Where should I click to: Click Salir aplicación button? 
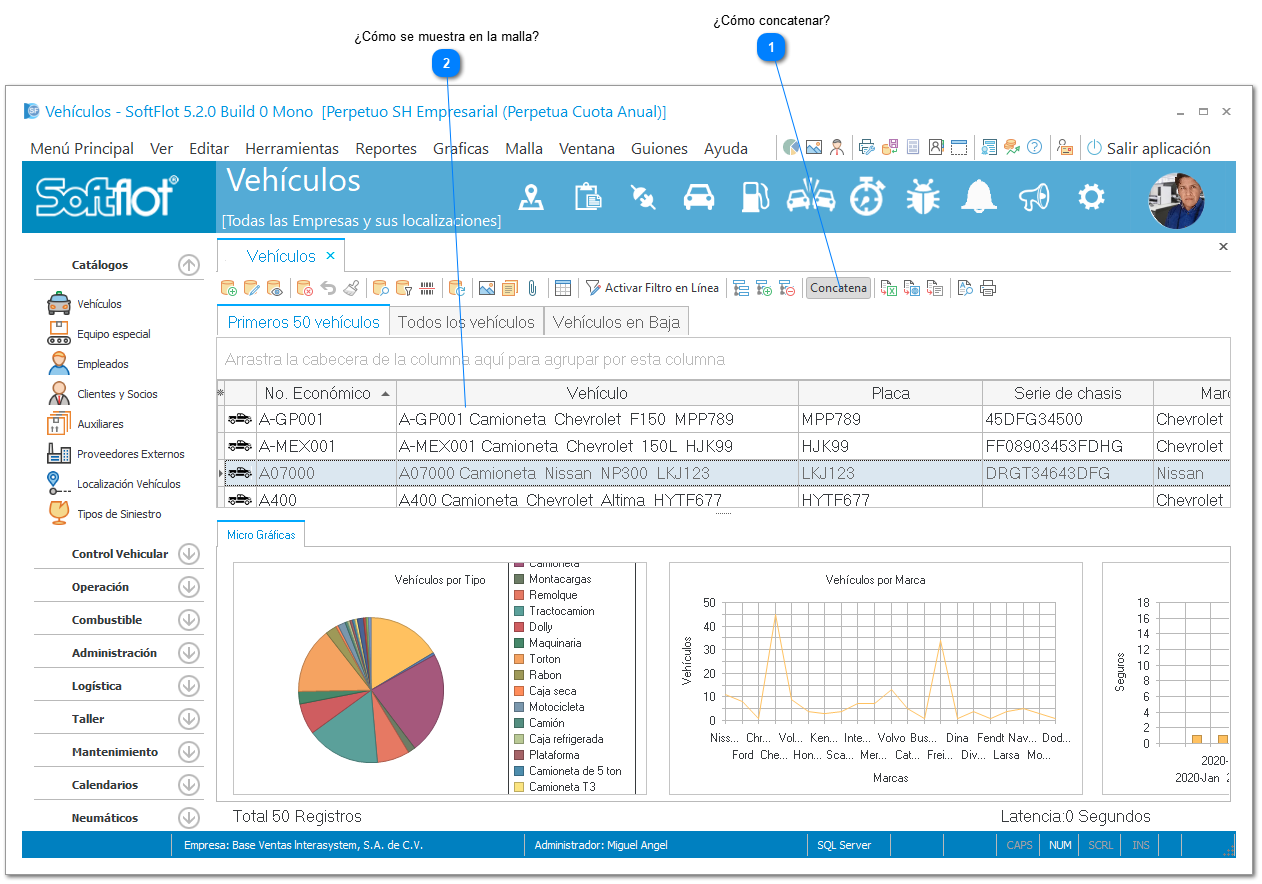point(1149,148)
